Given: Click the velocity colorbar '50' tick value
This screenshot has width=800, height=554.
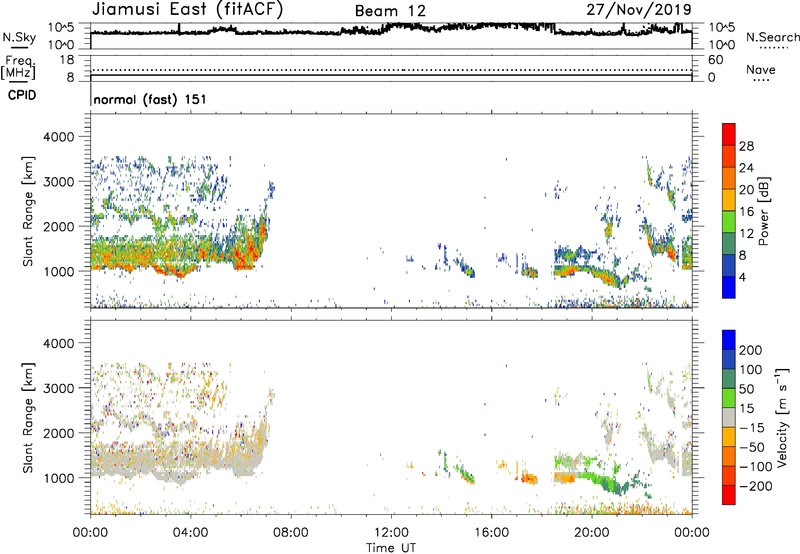Looking at the screenshot, I should point(746,389).
